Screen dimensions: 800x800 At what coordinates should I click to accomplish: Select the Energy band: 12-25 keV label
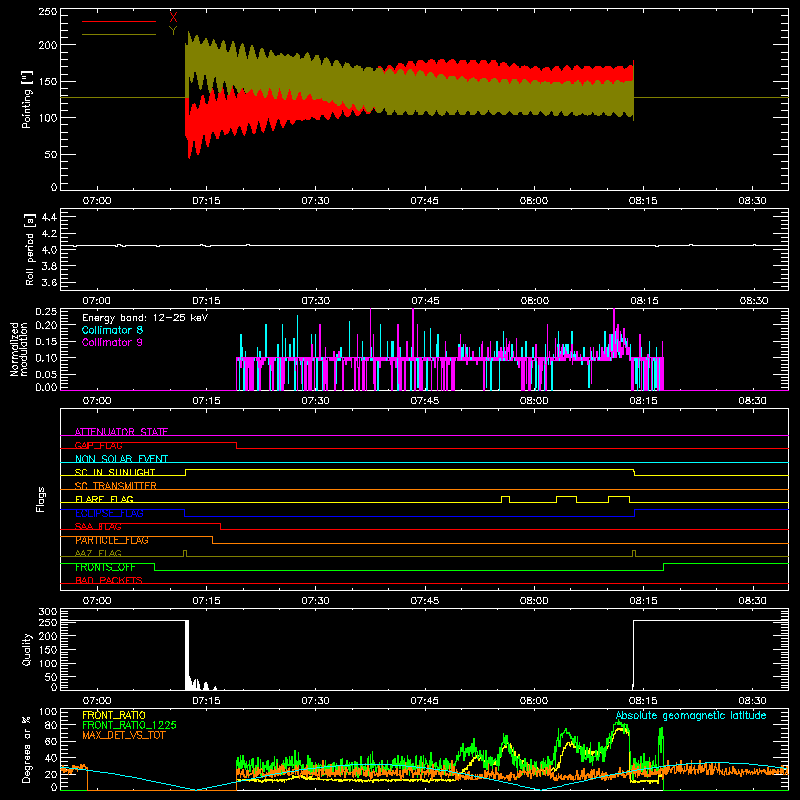coord(145,318)
